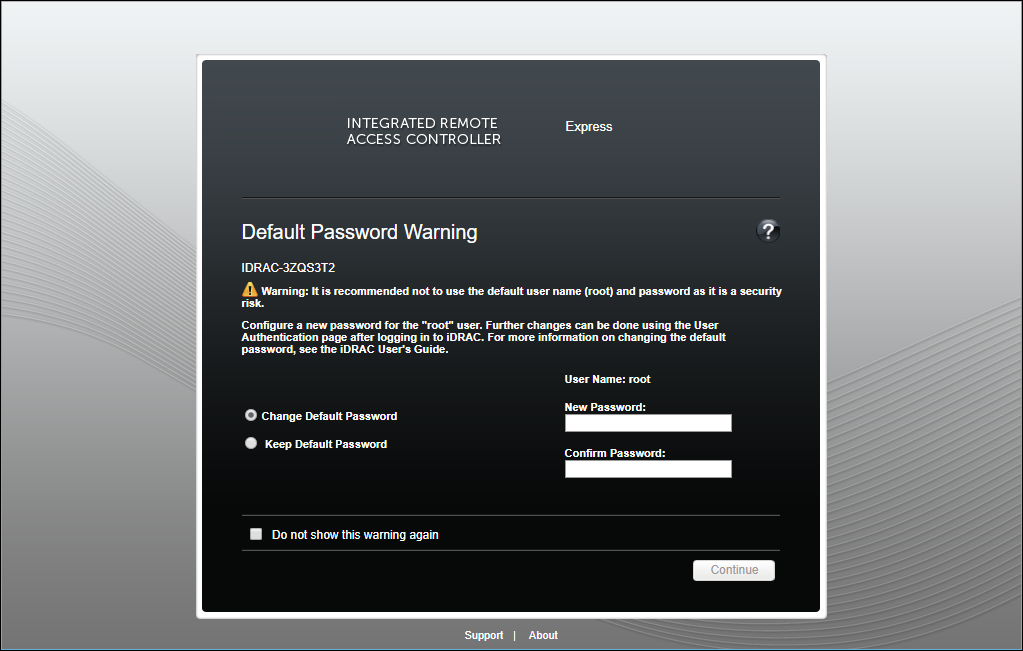Click the yellow warning triangle icon
Image resolution: width=1023 pixels, height=651 pixels.
tap(249, 290)
